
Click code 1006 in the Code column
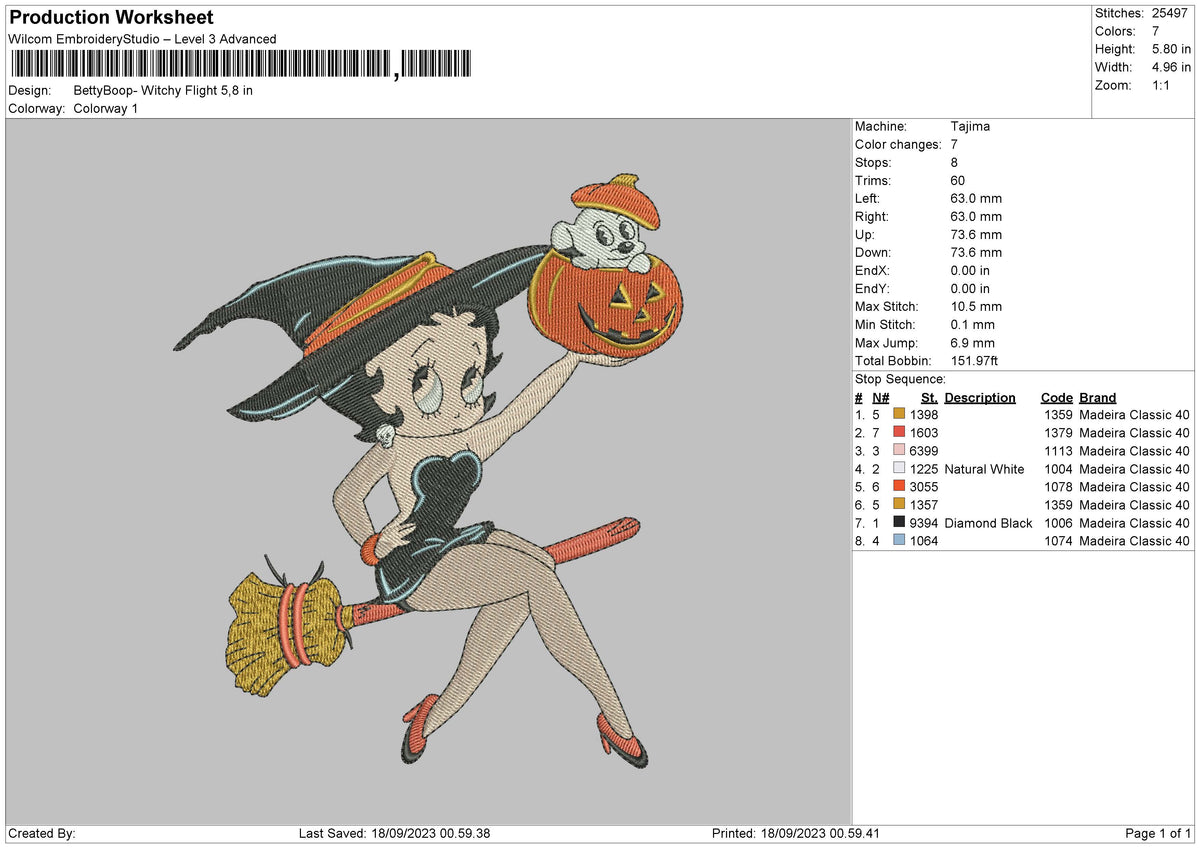(x=1059, y=522)
